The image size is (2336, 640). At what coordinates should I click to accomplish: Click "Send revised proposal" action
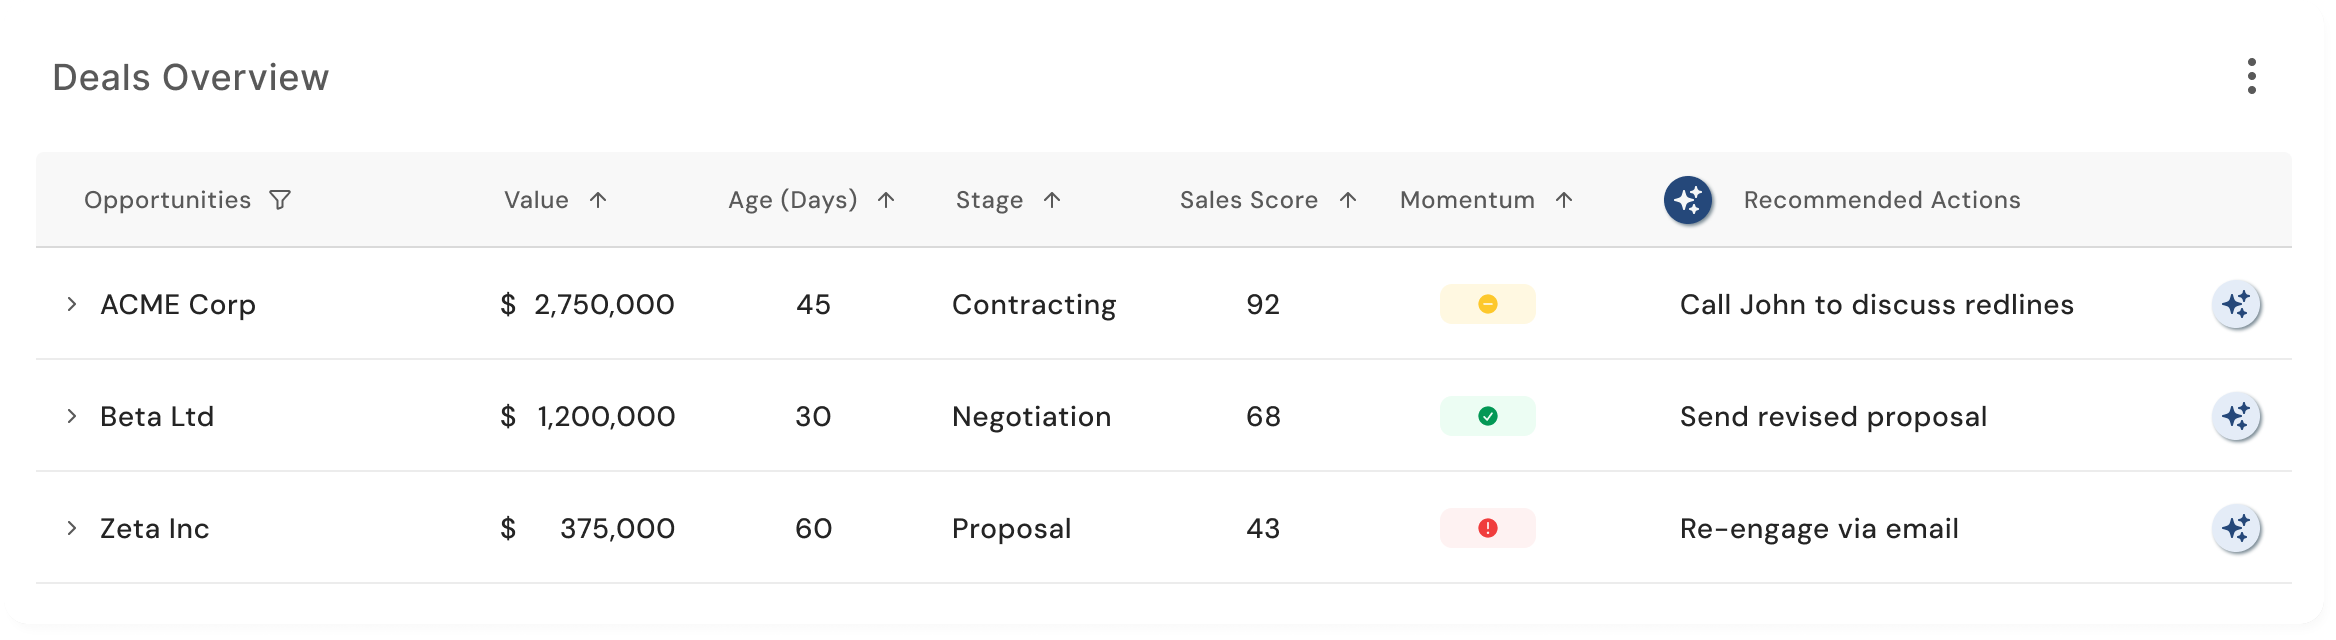tap(1833, 416)
